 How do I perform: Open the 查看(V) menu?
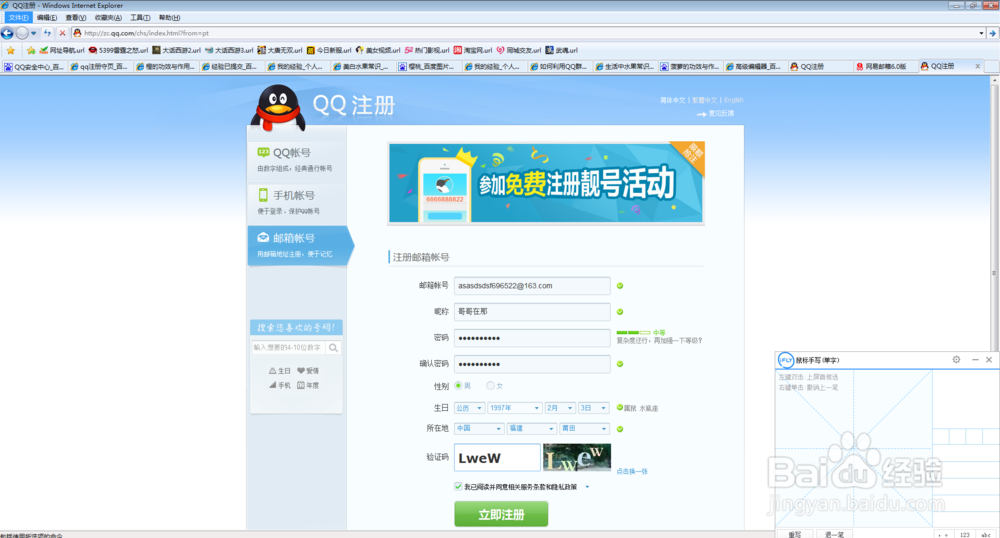(75, 18)
